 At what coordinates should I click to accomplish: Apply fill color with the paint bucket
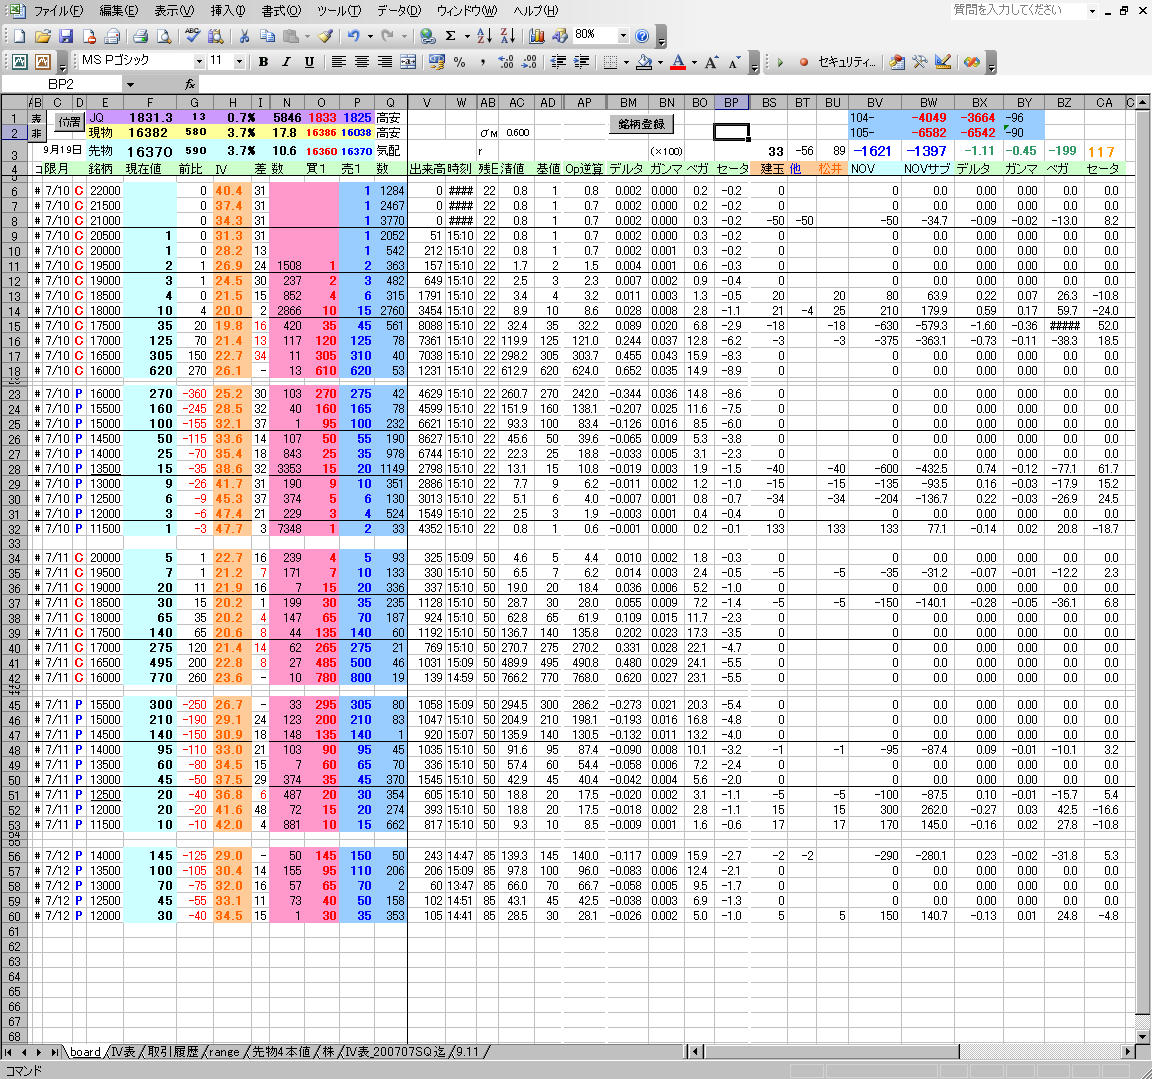(x=644, y=62)
